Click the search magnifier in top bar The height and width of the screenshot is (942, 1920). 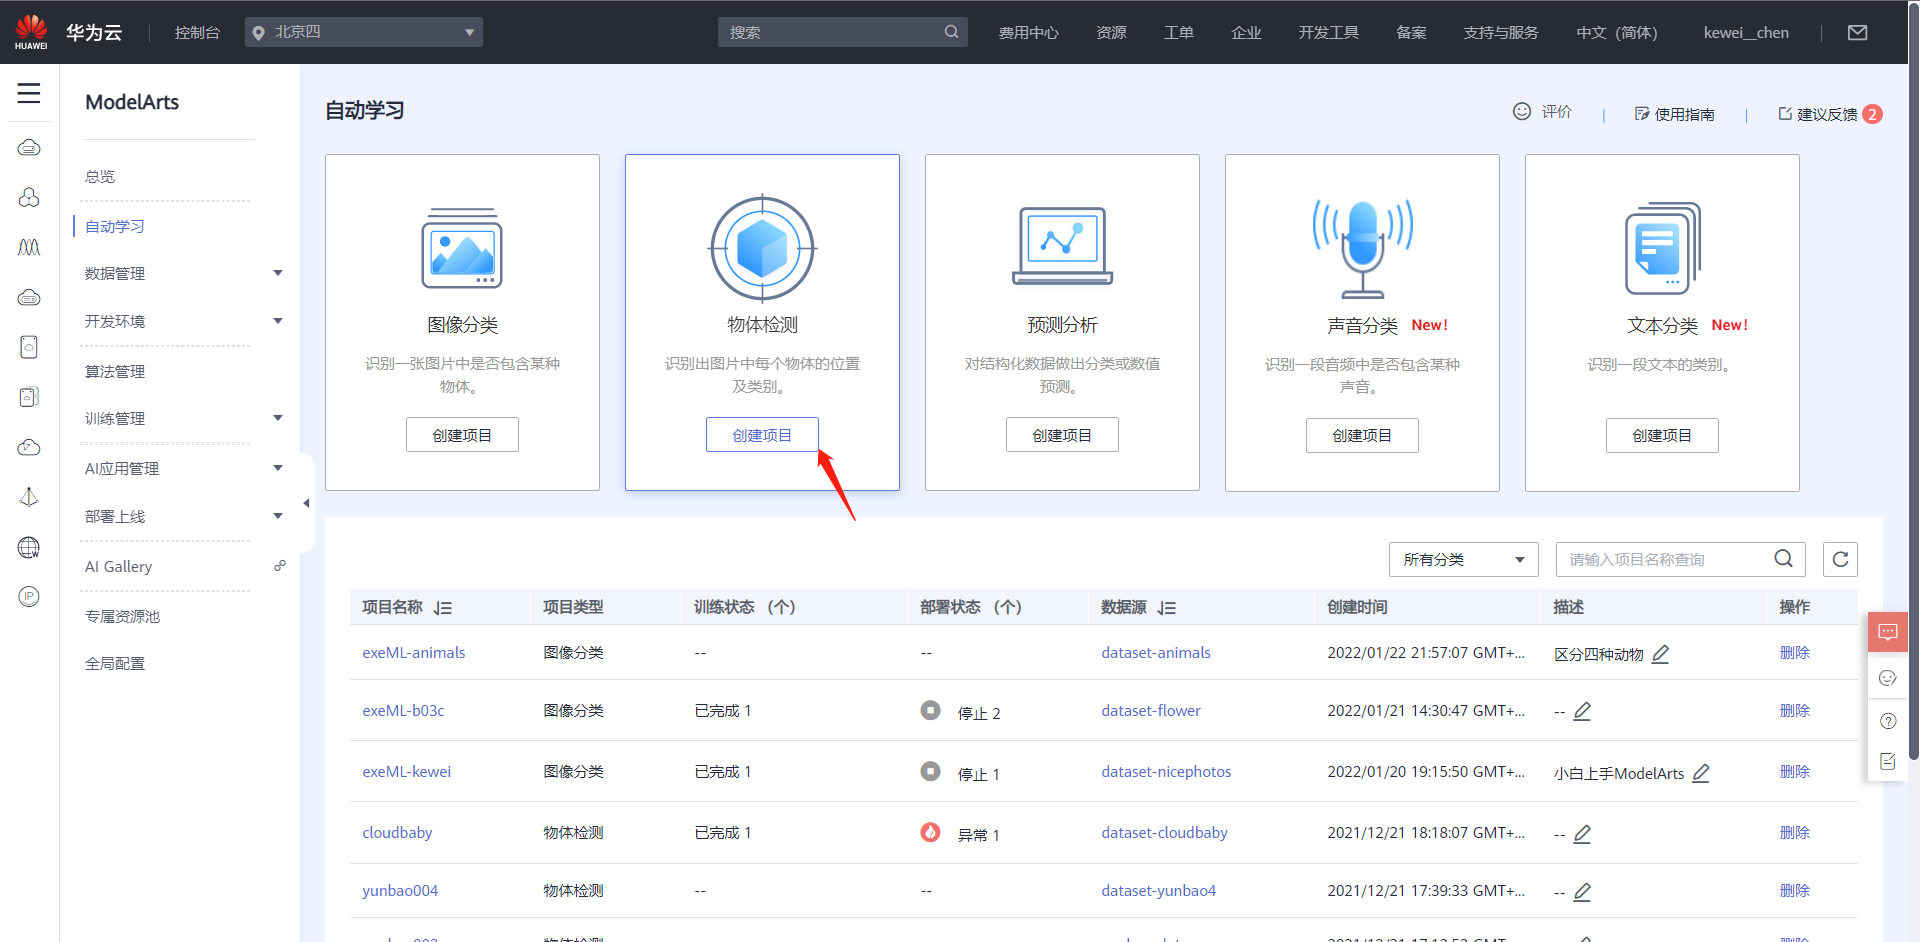[x=951, y=32]
